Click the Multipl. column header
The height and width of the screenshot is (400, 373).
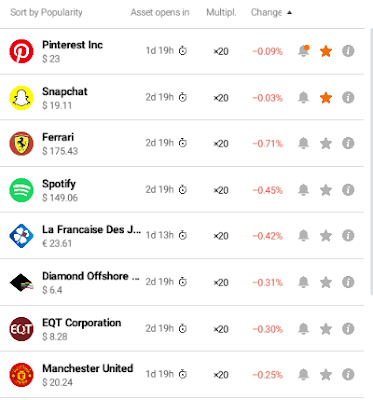click(x=221, y=13)
